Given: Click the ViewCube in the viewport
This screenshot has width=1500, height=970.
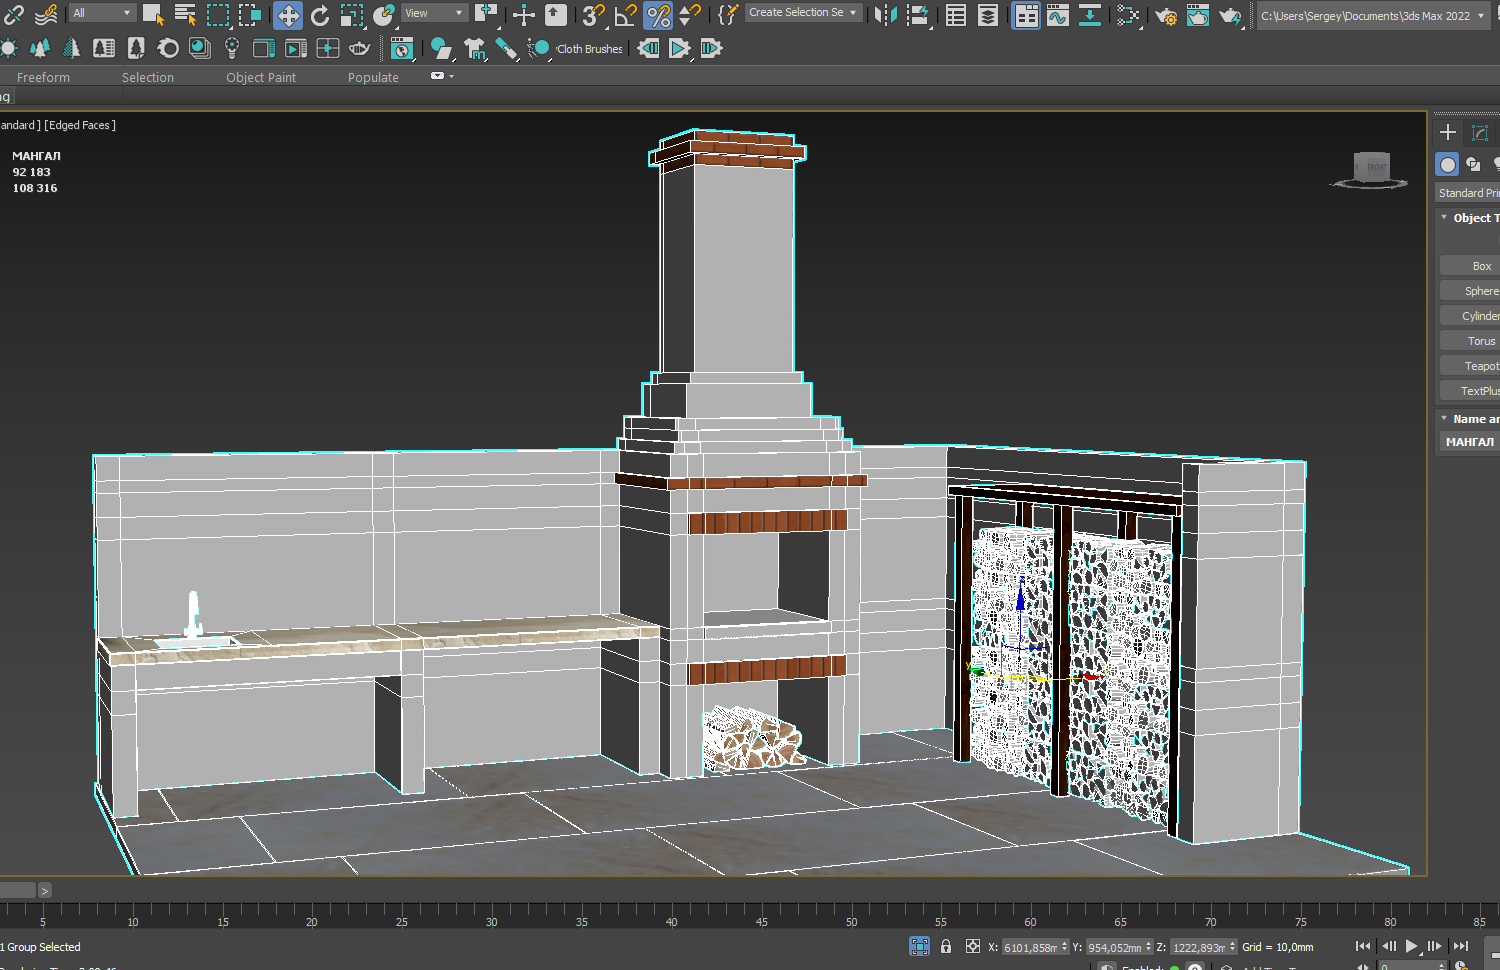Looking at the screenshot, I should coord(1371,168).
